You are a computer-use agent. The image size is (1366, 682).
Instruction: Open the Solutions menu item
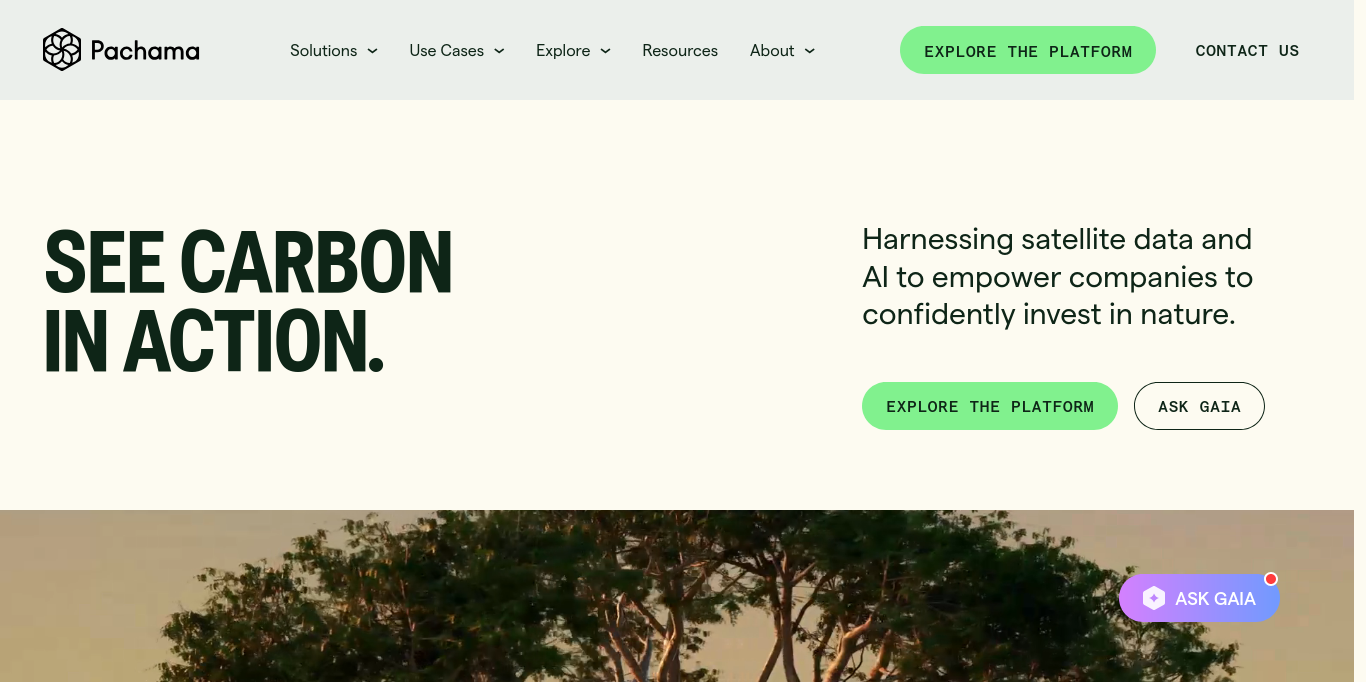coord(323,50)
